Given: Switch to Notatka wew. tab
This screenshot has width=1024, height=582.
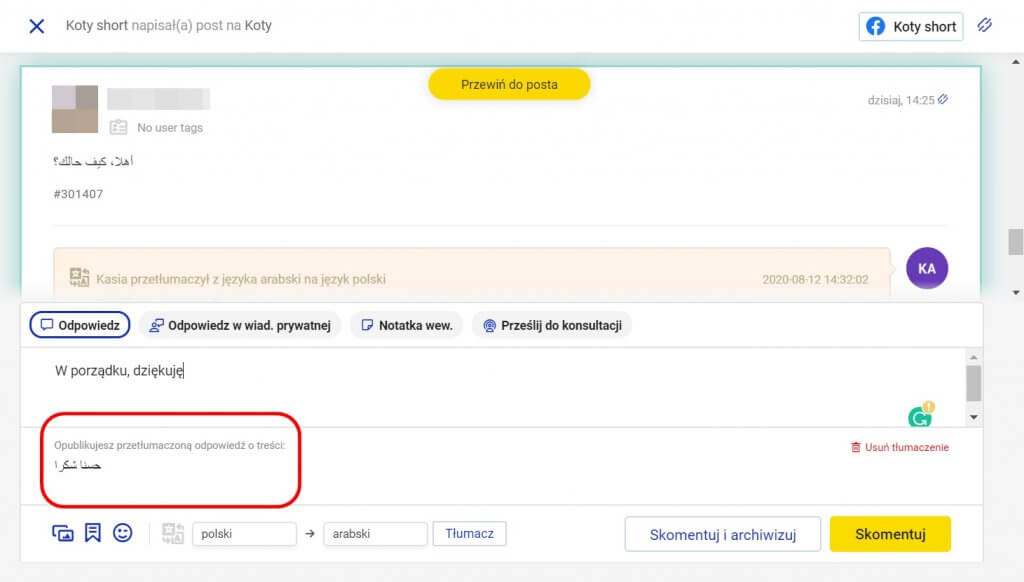Looking at the screenshot, I should click(406, 325).
